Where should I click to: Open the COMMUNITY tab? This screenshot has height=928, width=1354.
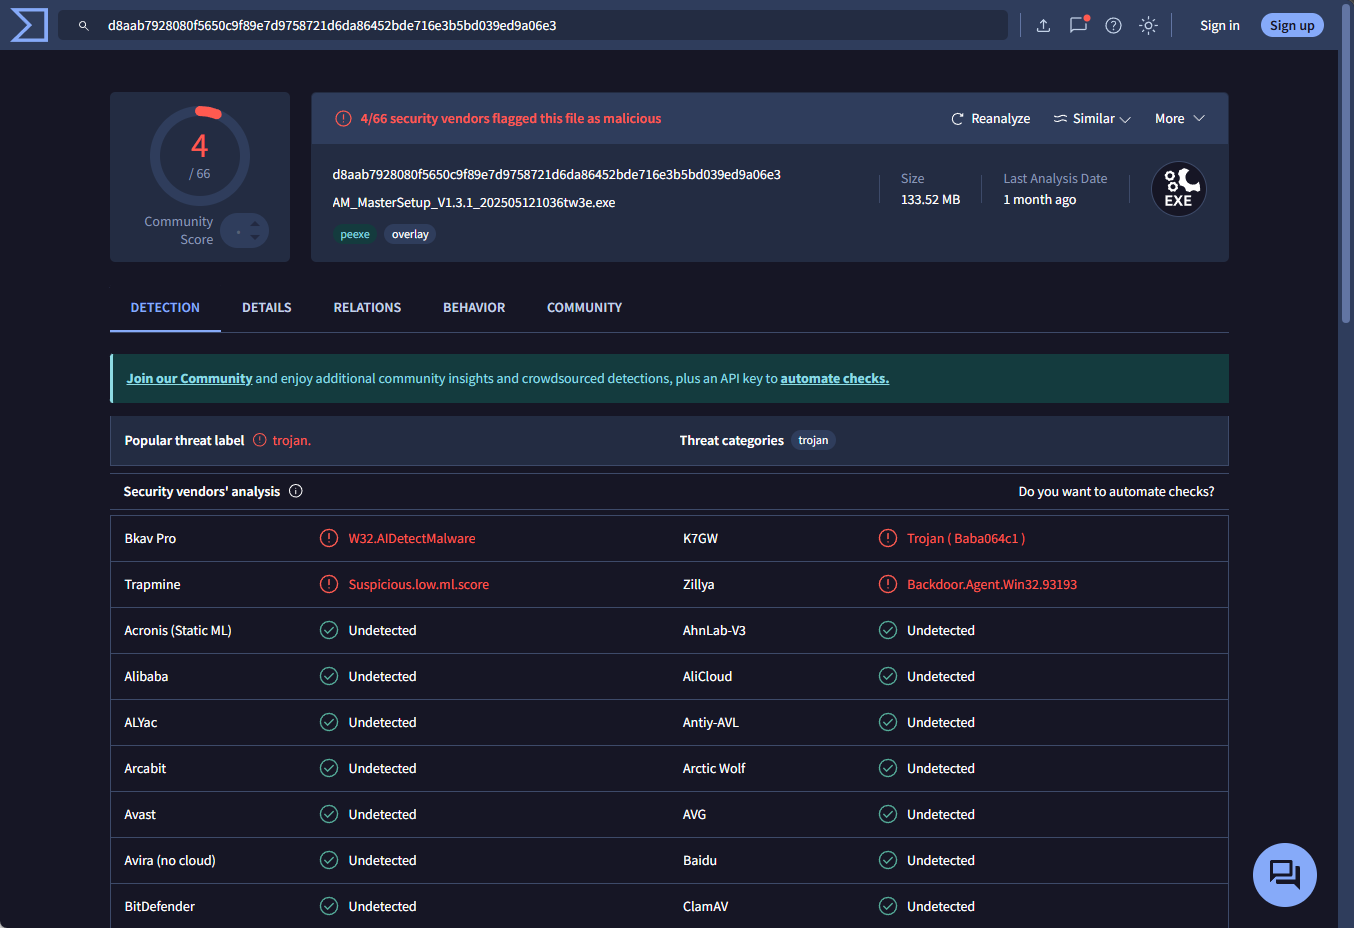click(x=584, y=308)
